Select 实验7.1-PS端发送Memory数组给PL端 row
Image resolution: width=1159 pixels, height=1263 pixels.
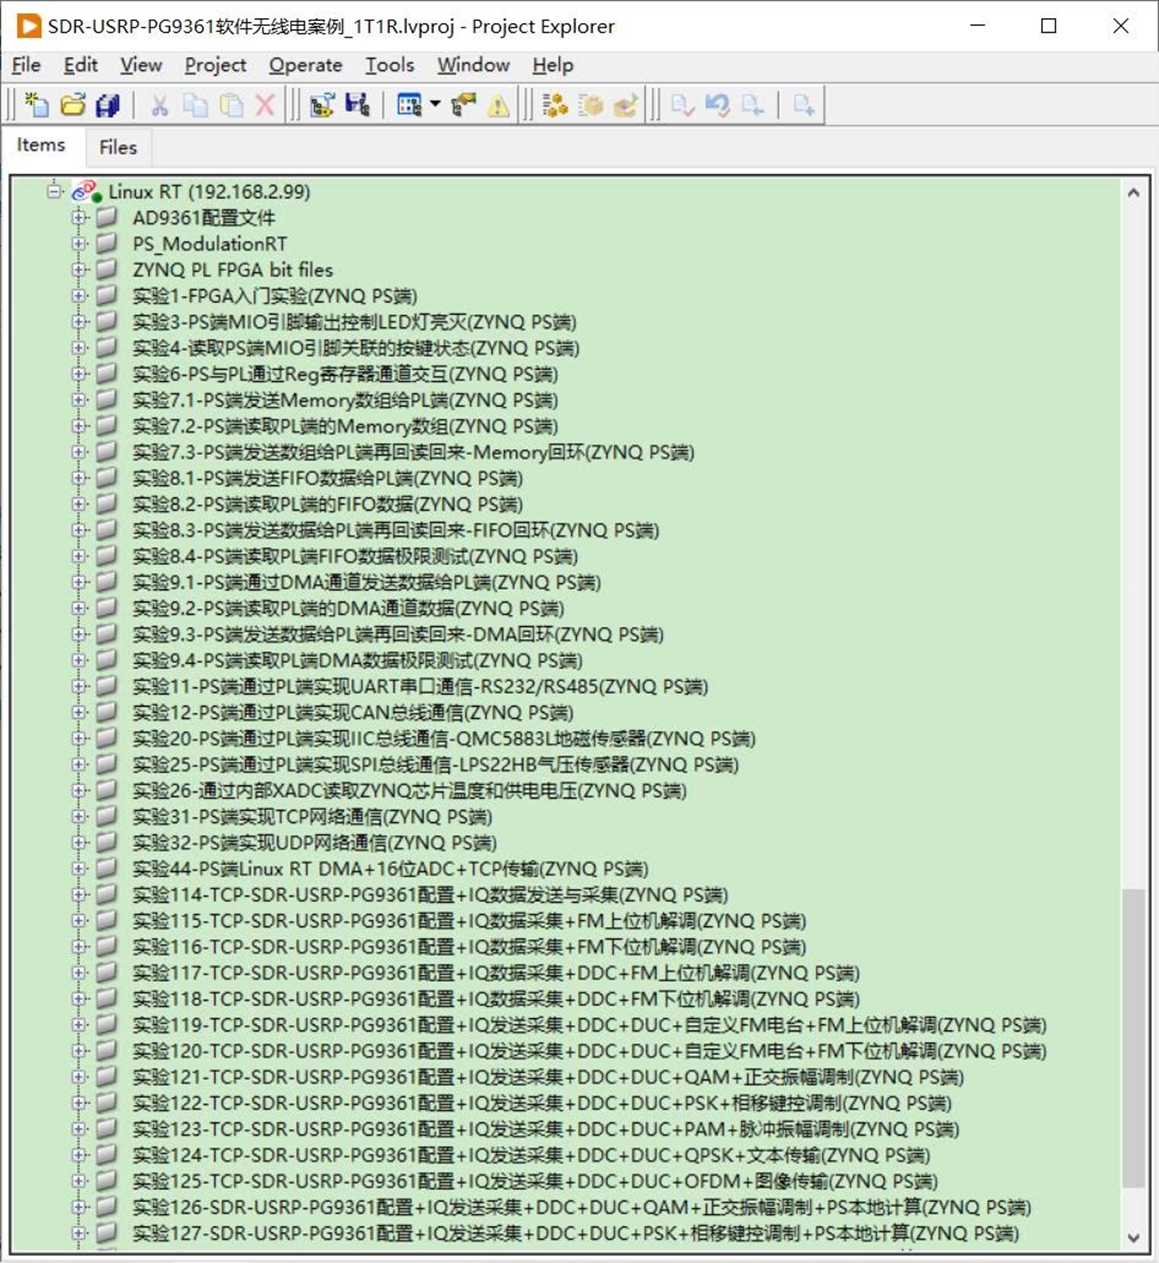click(345, 400)
